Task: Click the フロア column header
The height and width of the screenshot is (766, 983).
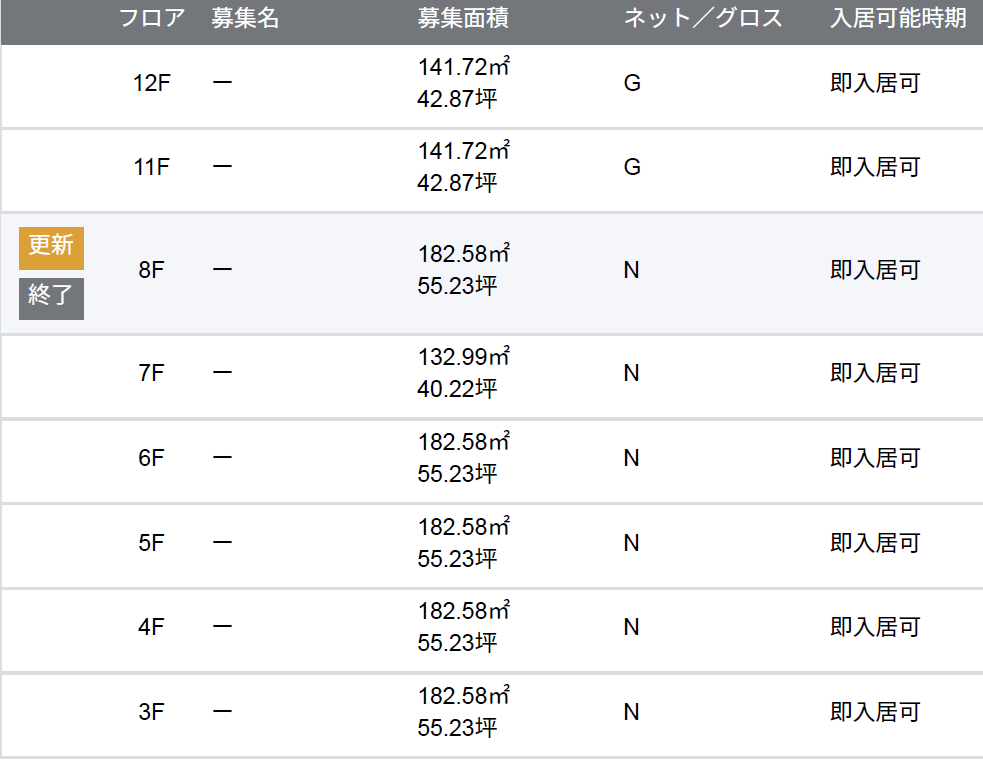Action: pos(152,19)
